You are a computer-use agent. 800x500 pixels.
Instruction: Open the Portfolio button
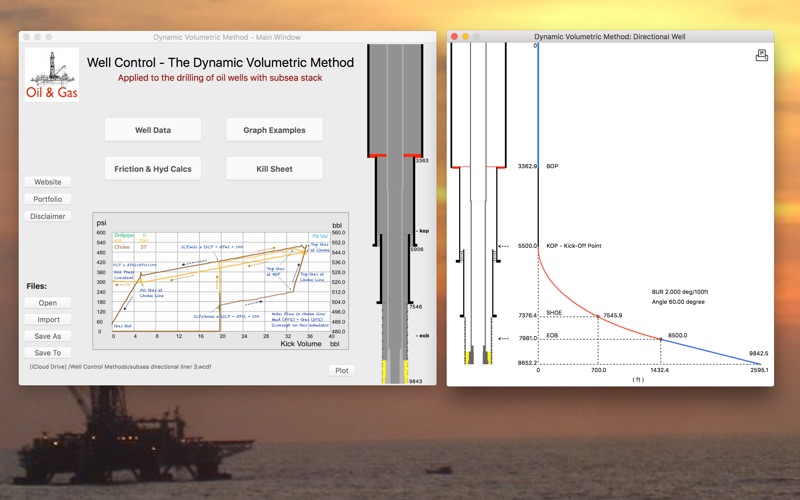tap(48, 199)
